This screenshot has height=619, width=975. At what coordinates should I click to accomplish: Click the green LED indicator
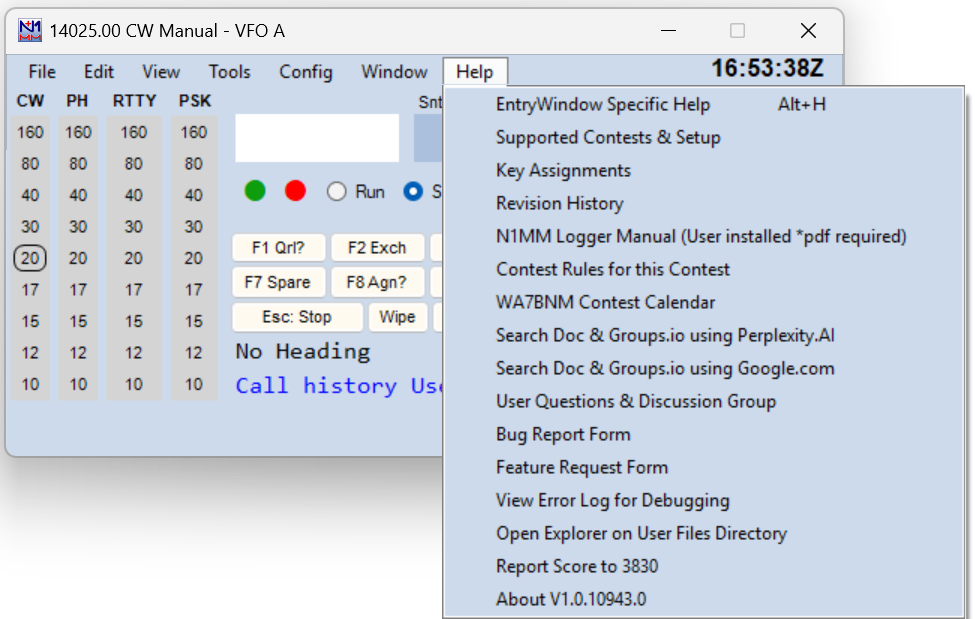255,191
